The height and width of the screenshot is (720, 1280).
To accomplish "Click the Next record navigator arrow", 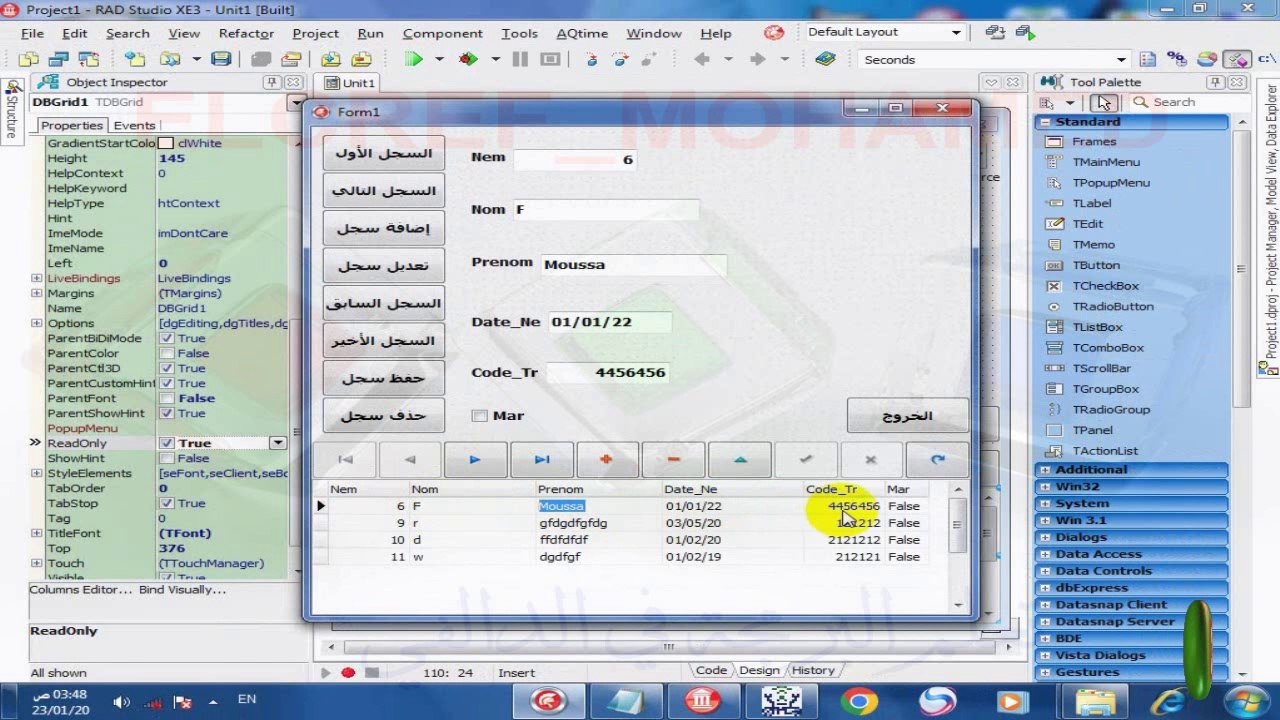I will (475, 459).
